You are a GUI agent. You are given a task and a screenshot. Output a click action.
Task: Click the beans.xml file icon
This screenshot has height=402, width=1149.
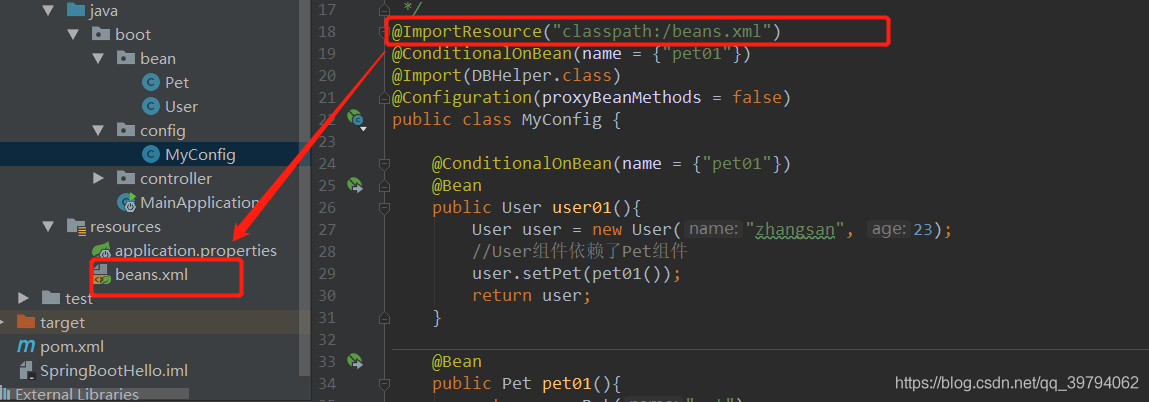[101, 274]
